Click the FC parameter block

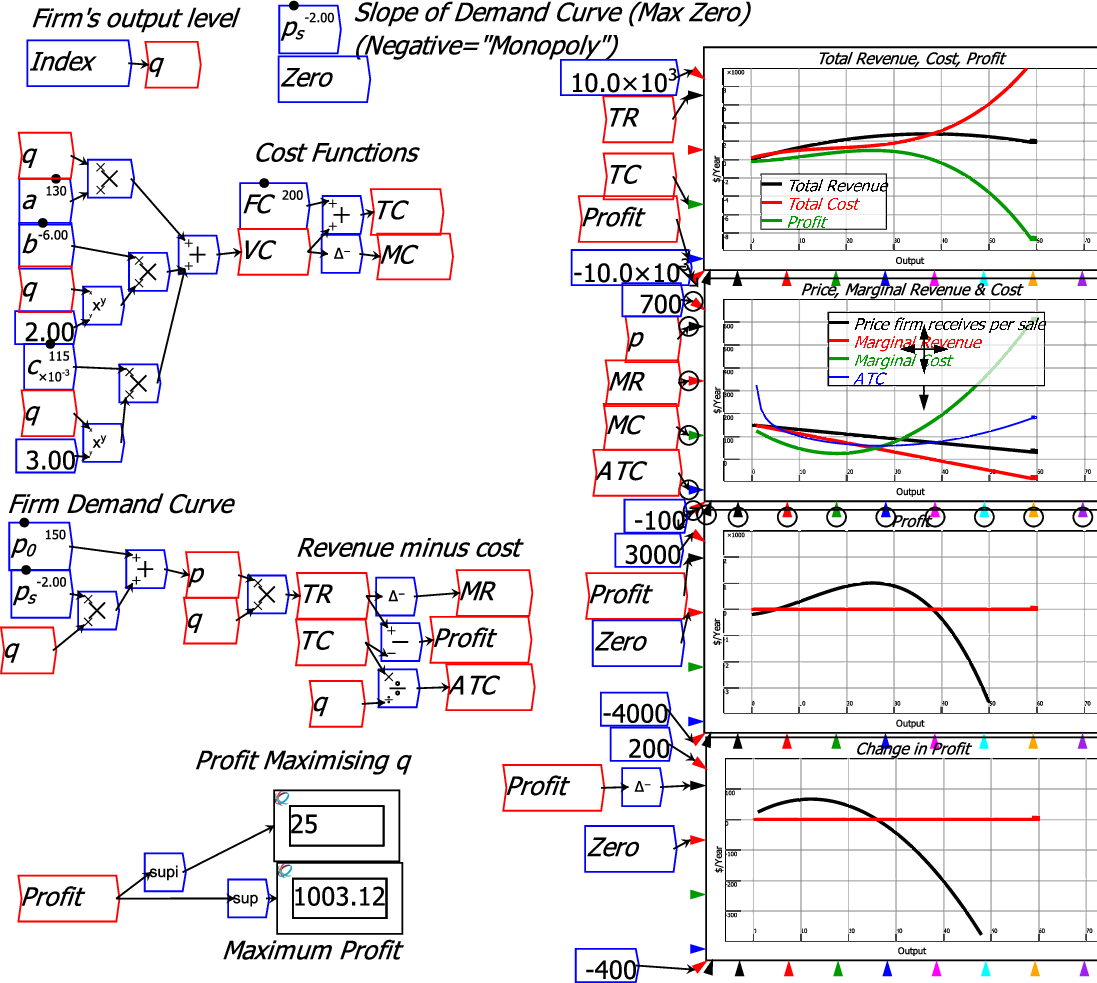pyautogui.click(x=274, y=206)
